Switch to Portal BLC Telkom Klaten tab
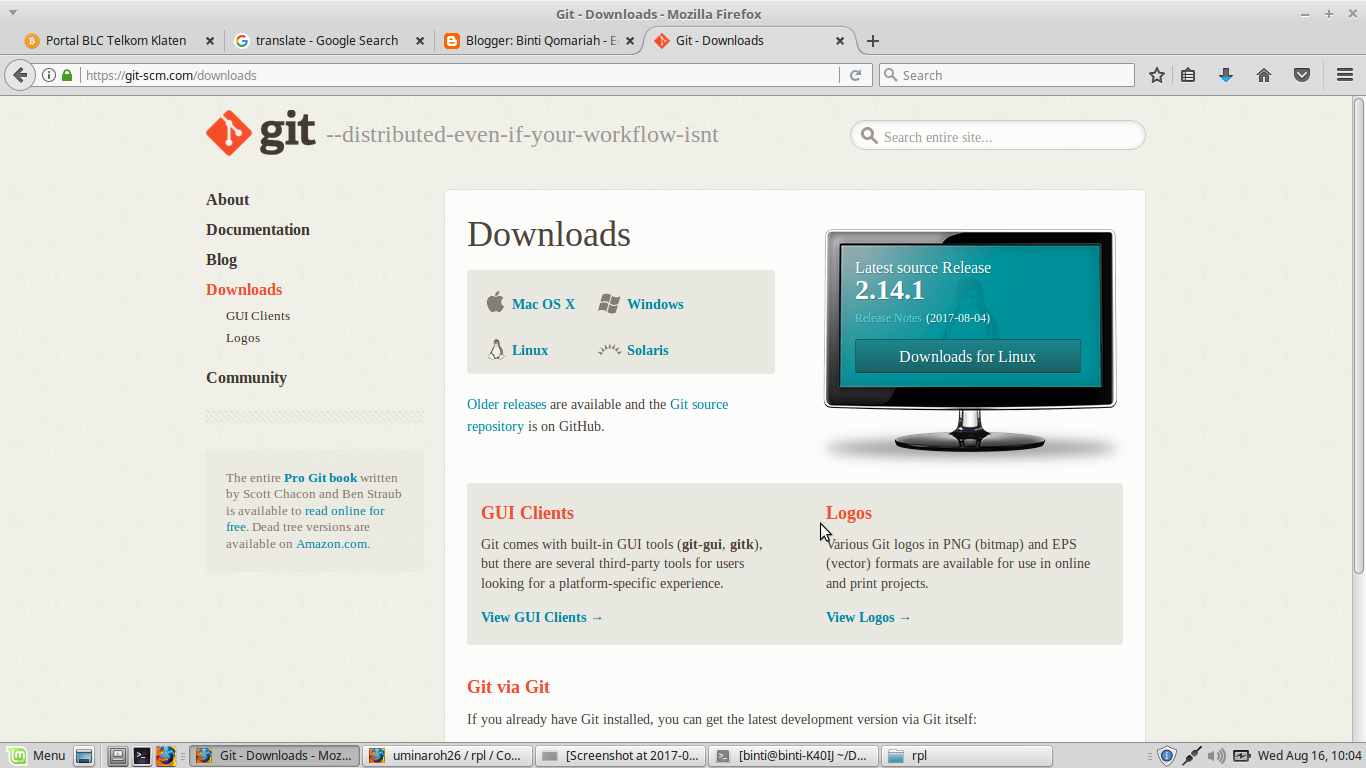The image size is (1366, 768). (x=118, y=41)
